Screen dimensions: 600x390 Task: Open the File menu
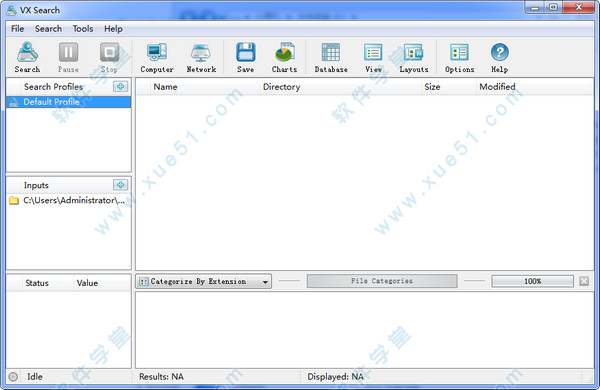click(x=17, y=29)
